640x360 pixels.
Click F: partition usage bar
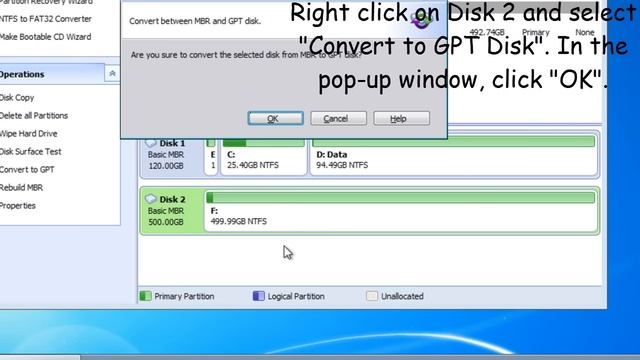click(401, 198)
